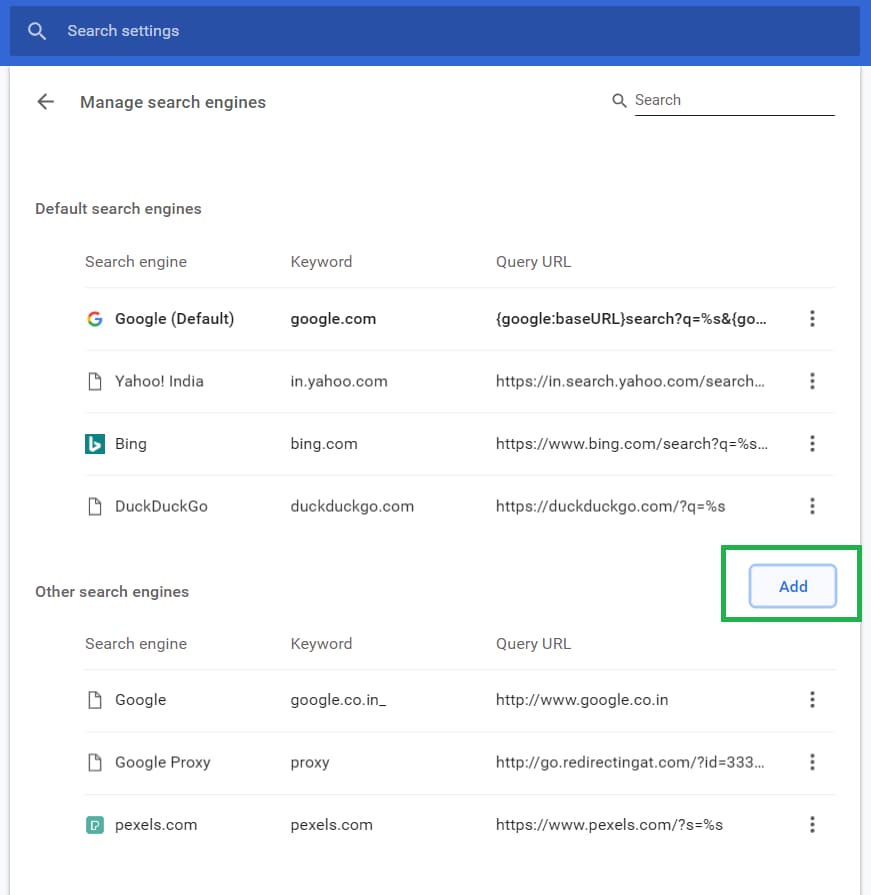Open the three-dot menu for Bing
This screenshot has height=895, width=871.
pos(812,444)
